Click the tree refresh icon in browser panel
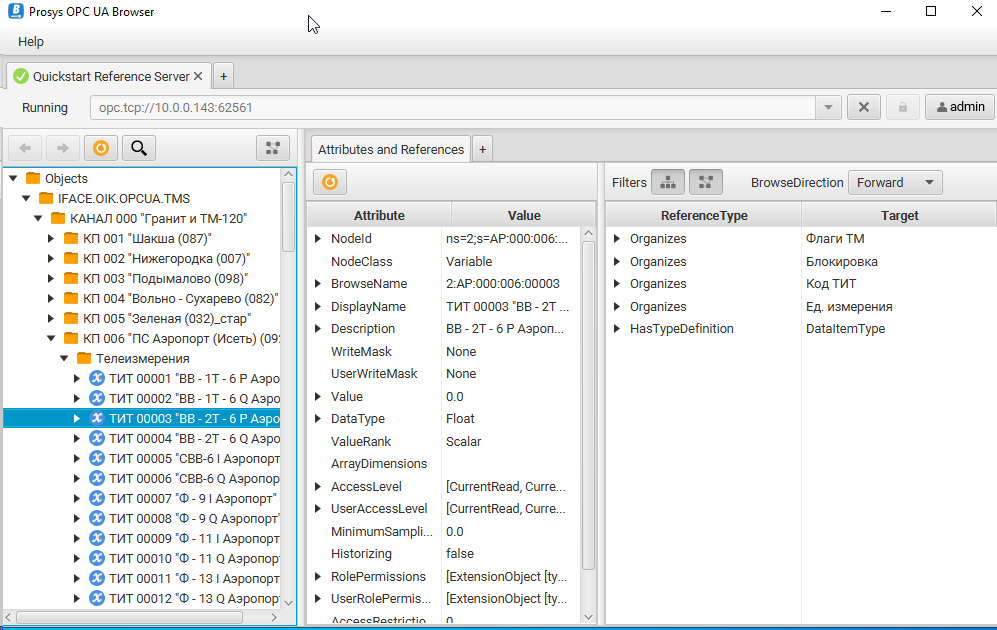The height and width of the screenshot is (630, 997). (x=100, y=148)
